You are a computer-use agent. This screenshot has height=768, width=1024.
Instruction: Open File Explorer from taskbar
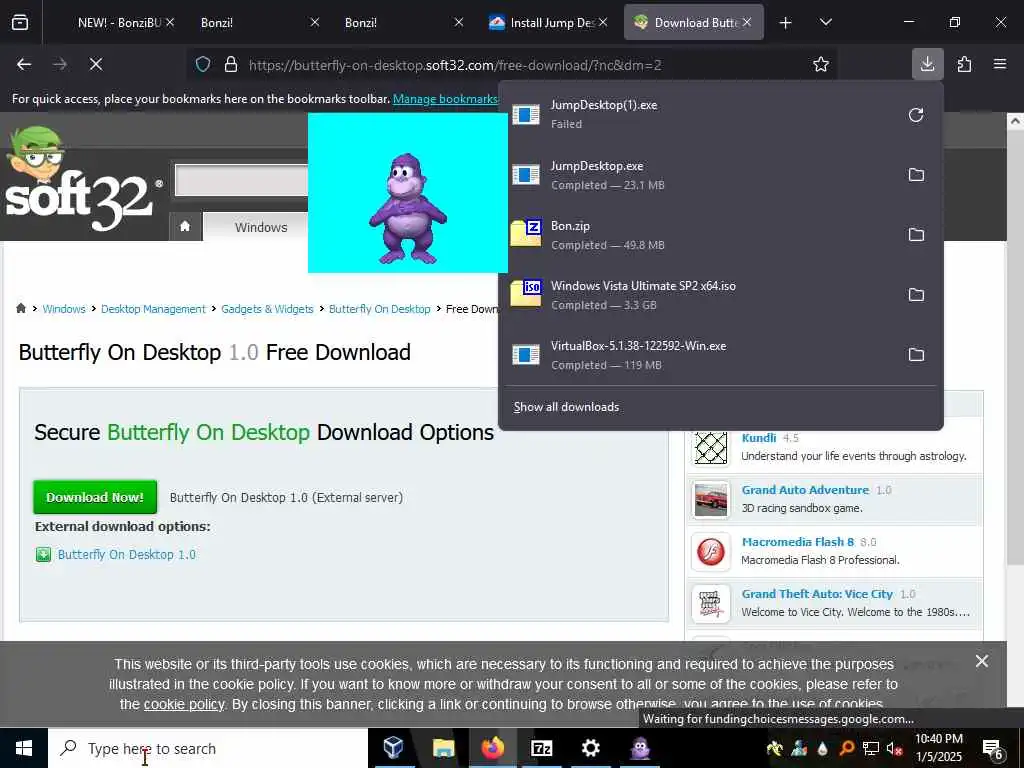pos(443,748)
